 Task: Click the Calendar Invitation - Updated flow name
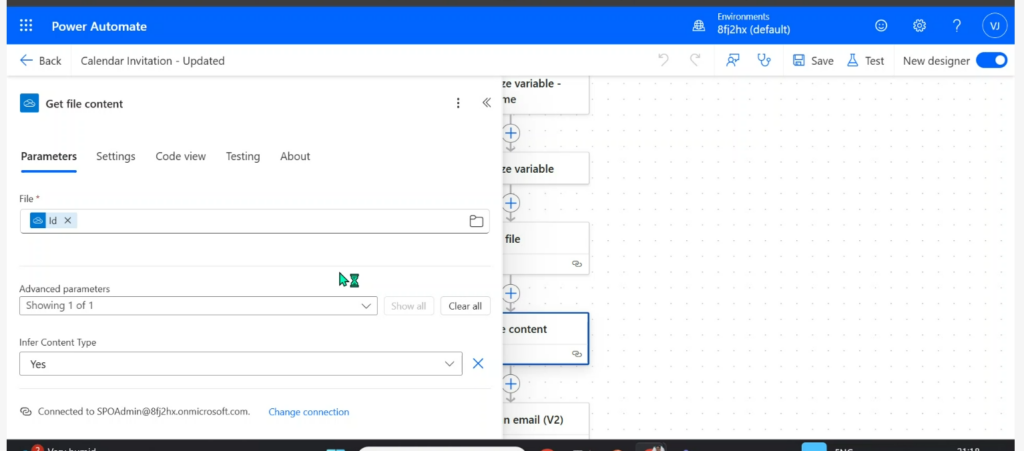click(x=153, y=61)
